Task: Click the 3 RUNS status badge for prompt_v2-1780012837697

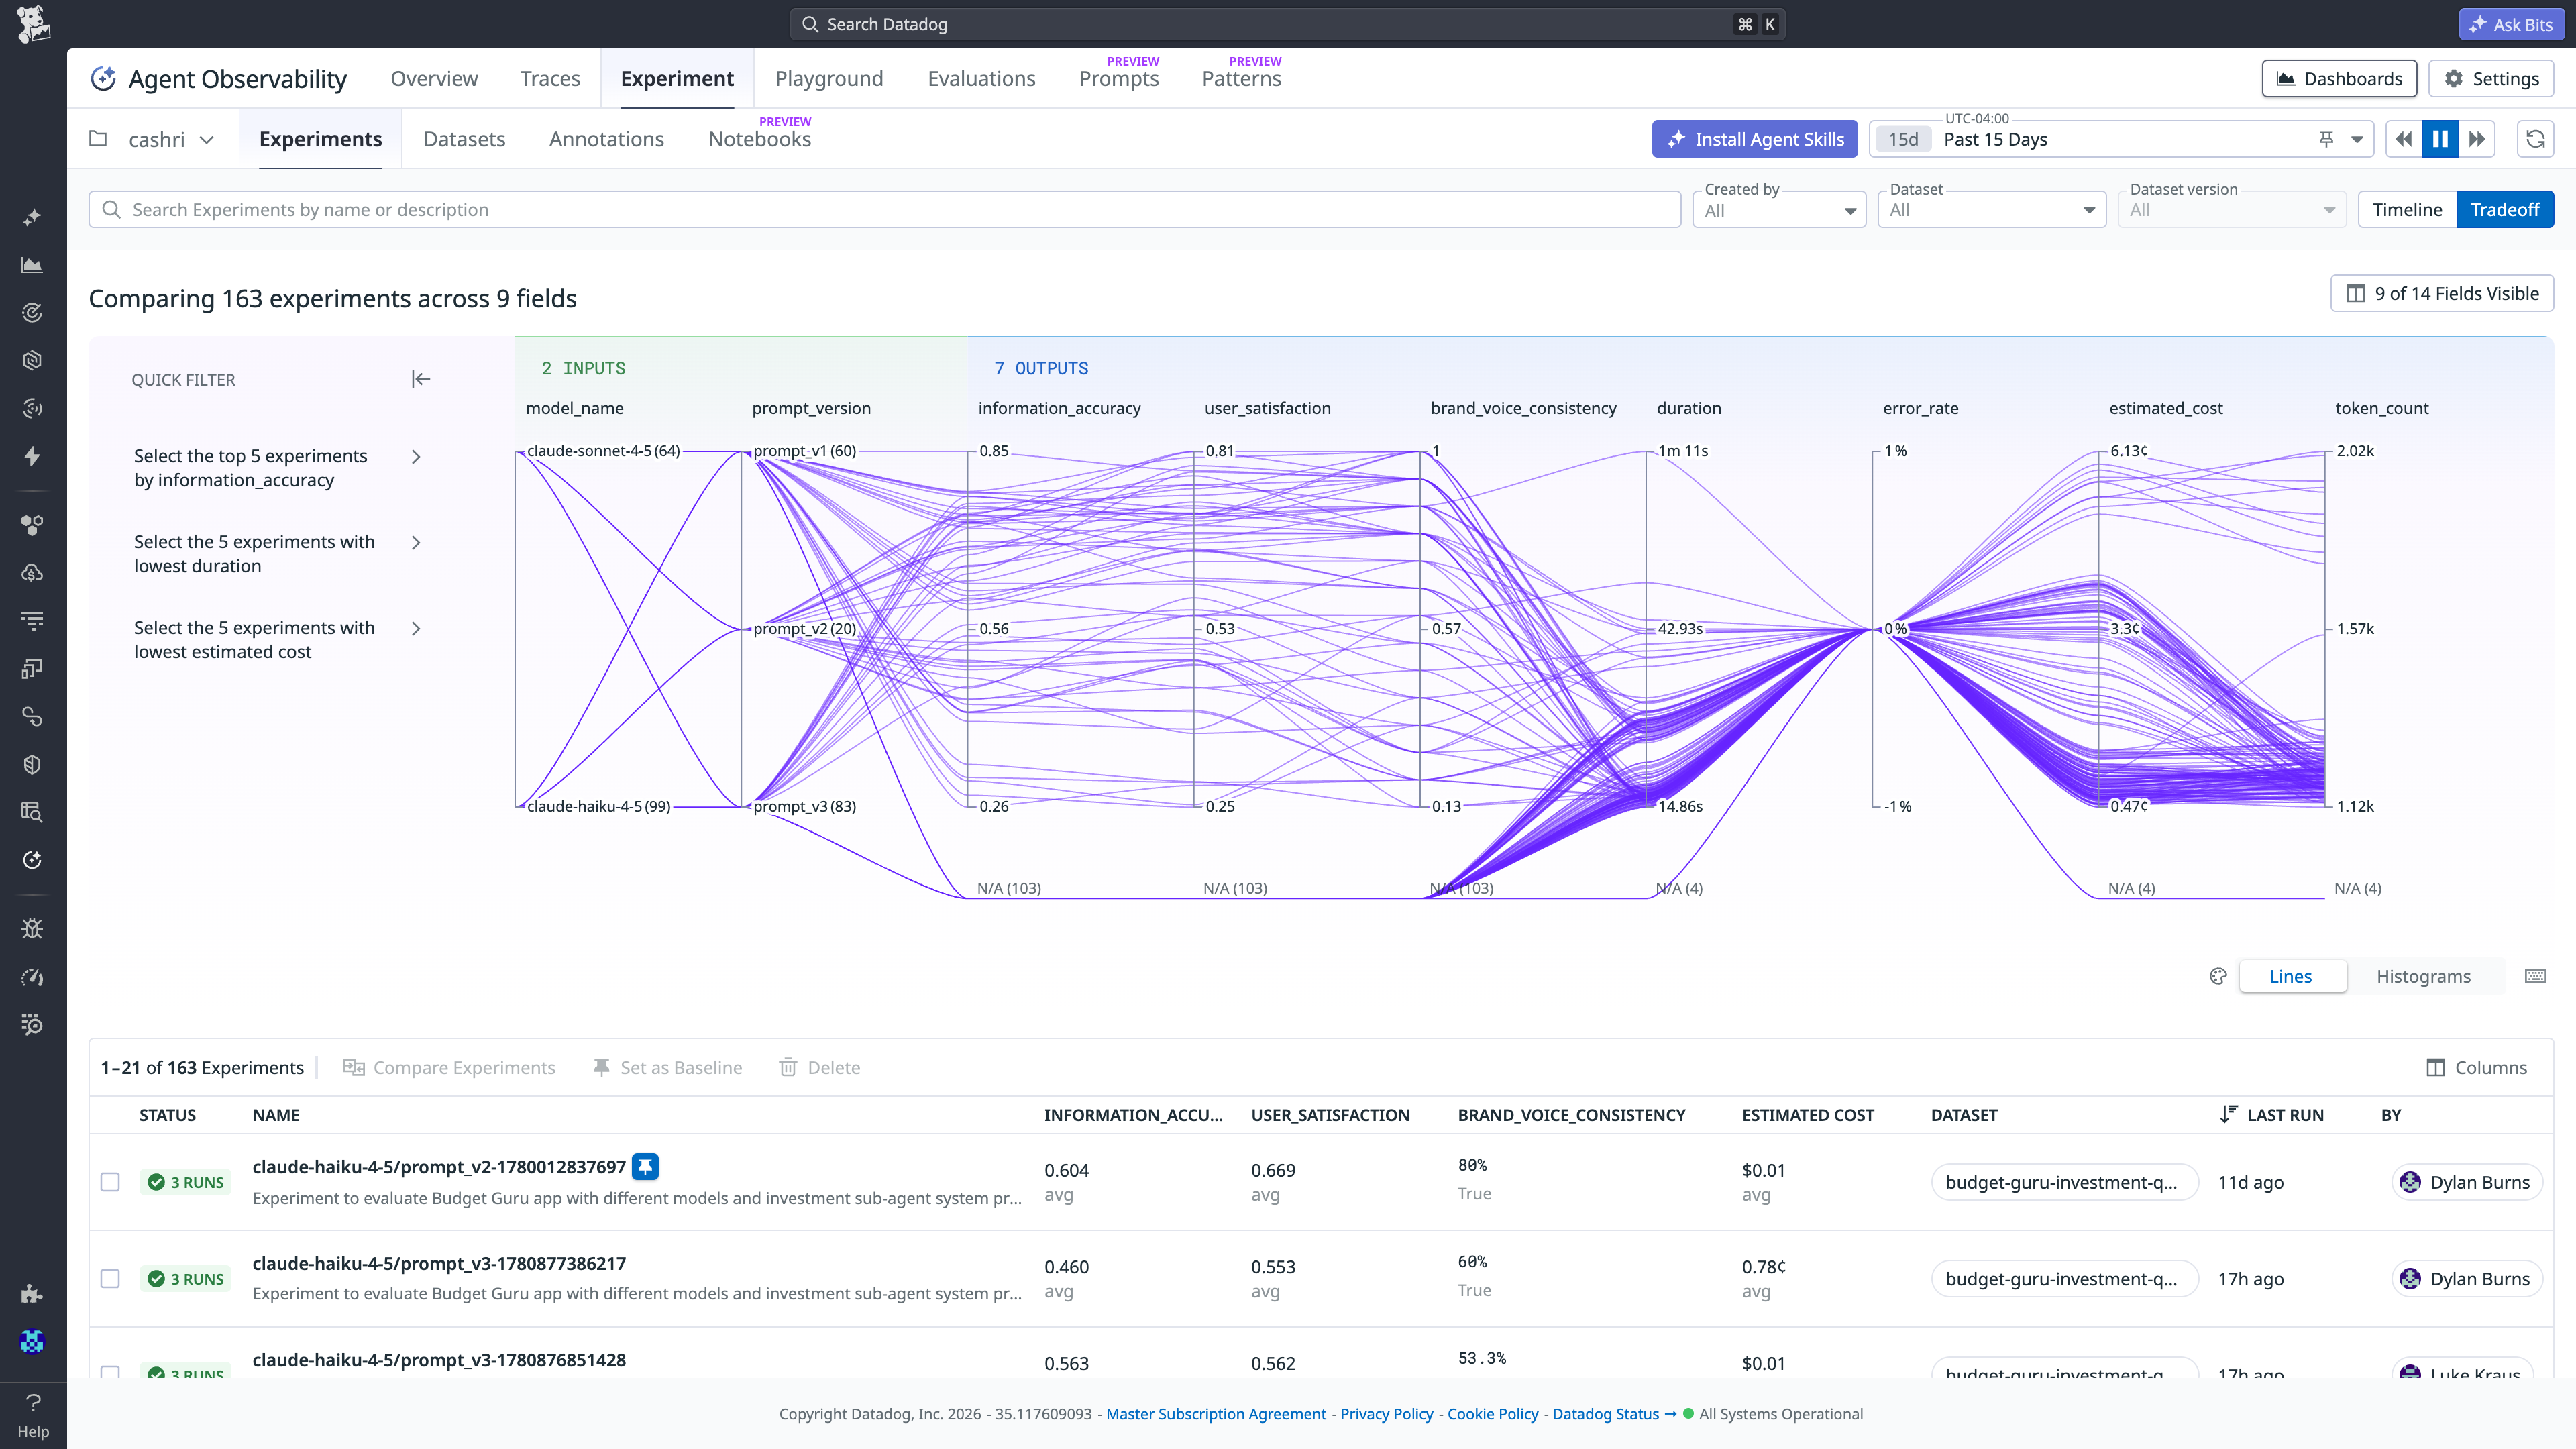Action: pyautogui.click(x=186, y=1182)
